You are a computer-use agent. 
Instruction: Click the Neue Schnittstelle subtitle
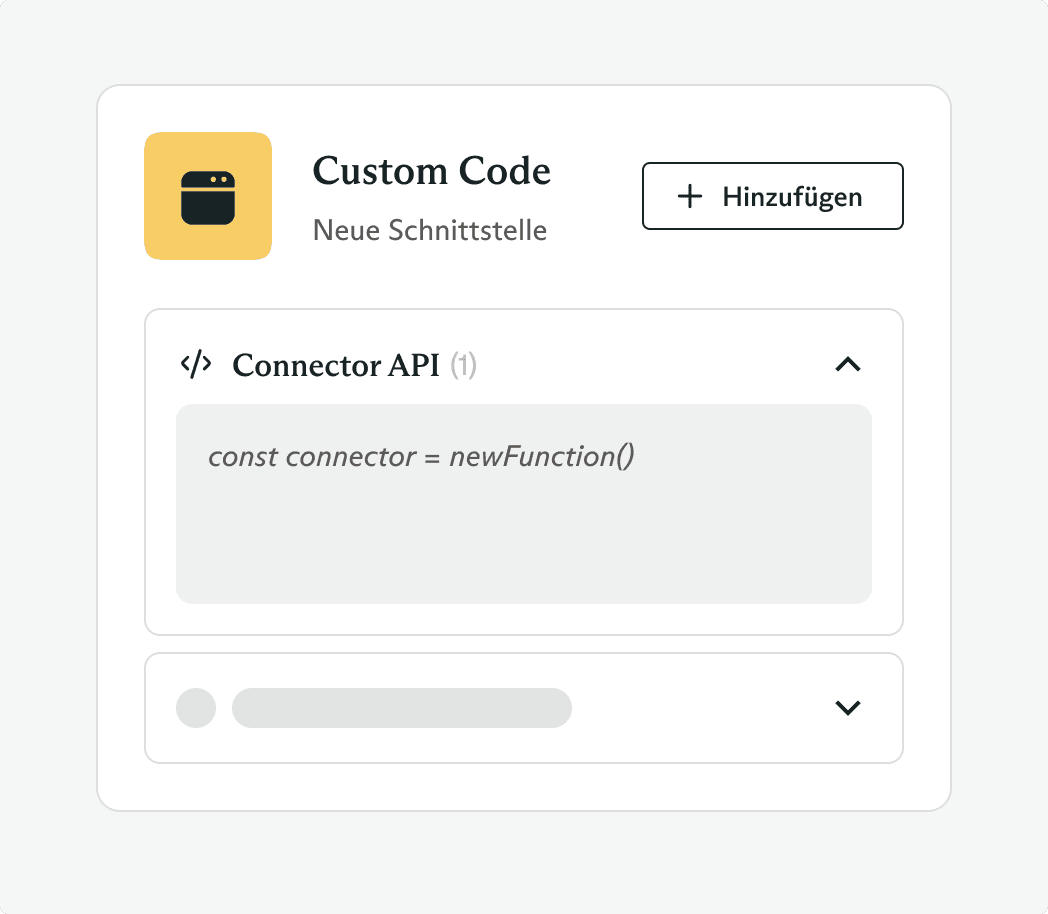[x=430, y=230]
